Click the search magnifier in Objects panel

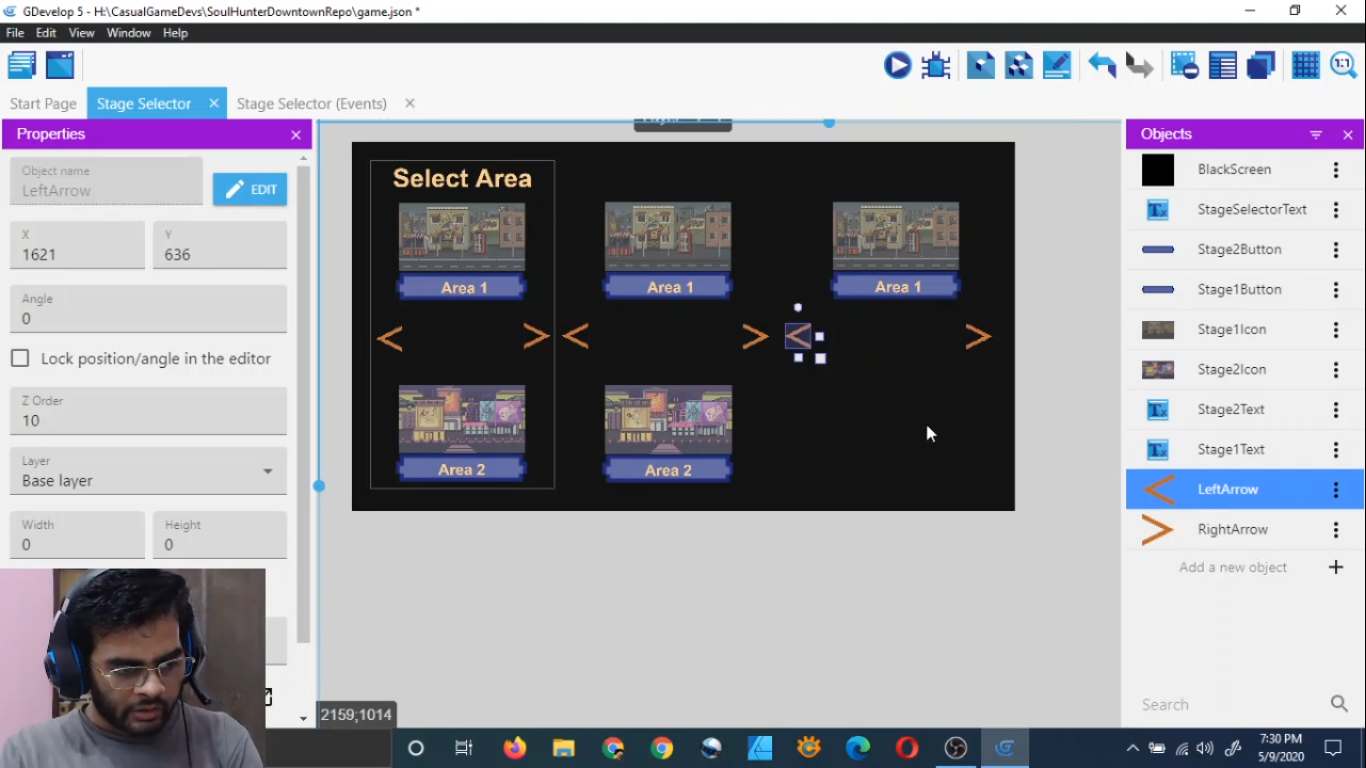(x=1339, y=704)
